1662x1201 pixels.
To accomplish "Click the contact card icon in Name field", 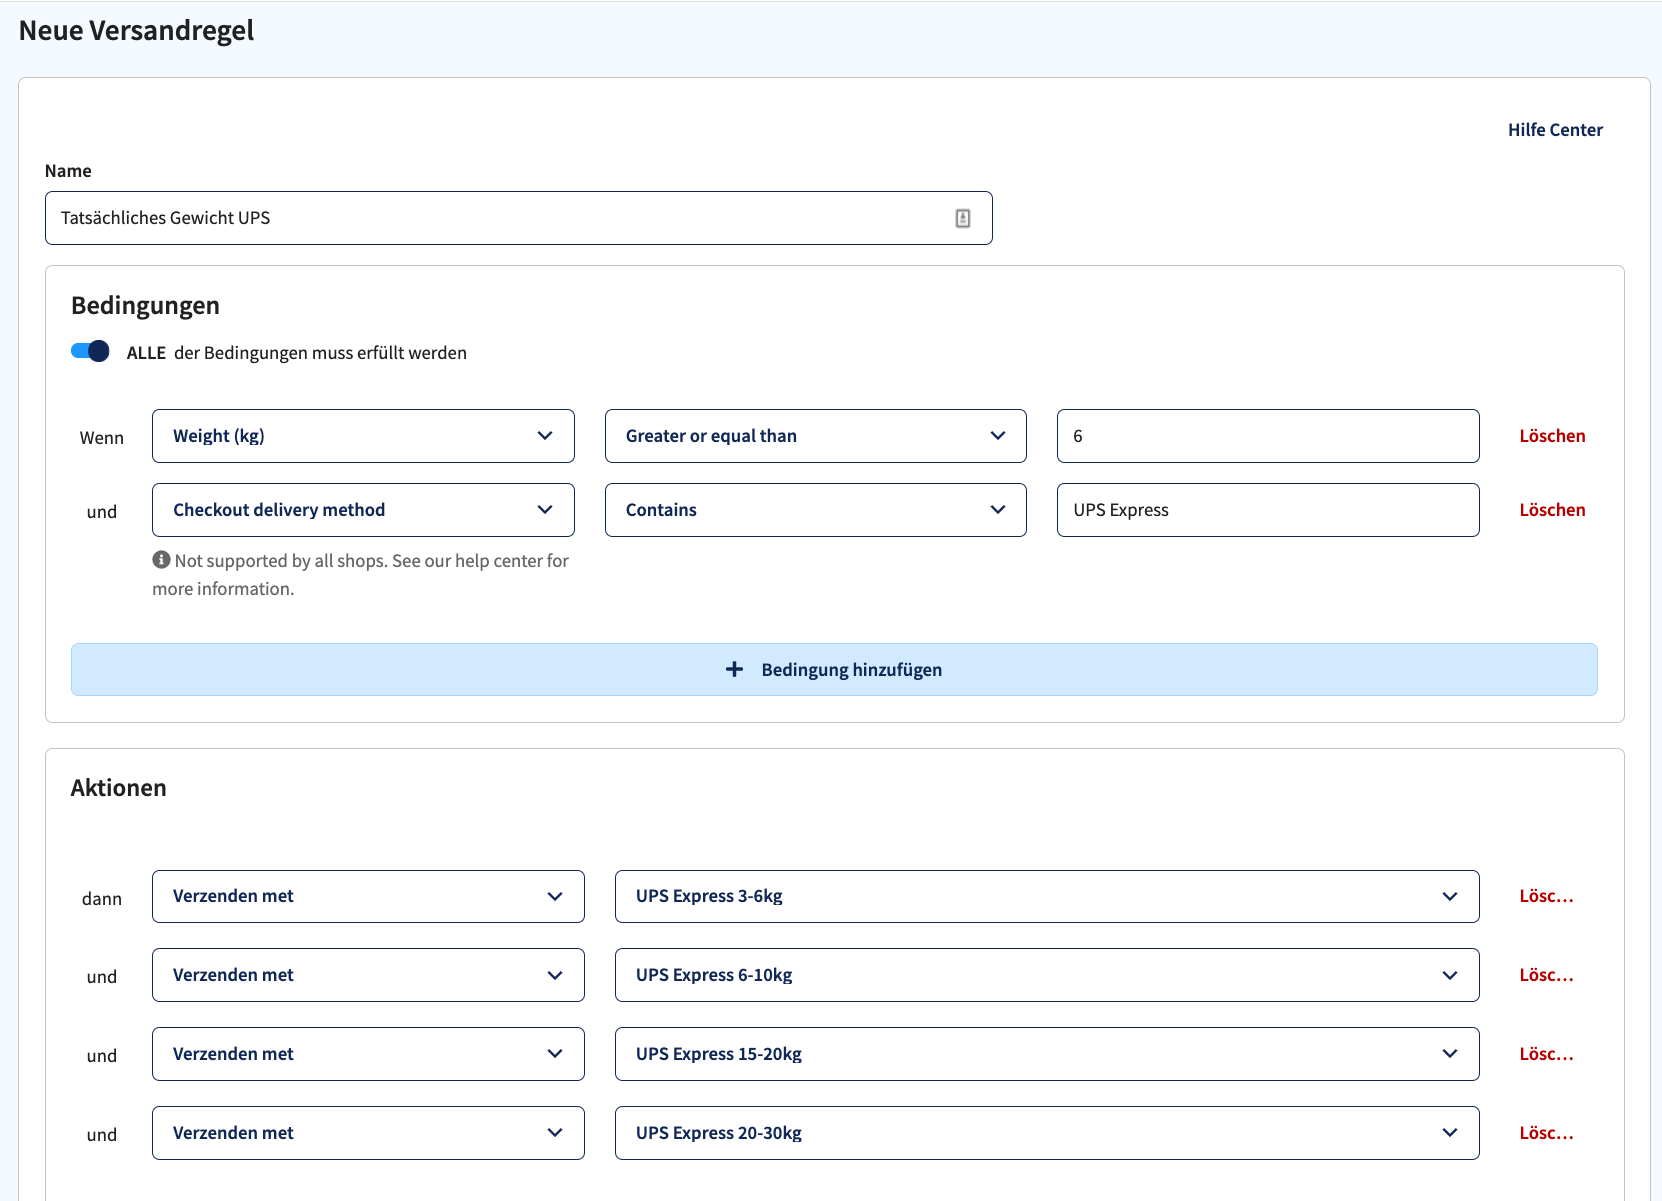I will [x=962, y=218].
